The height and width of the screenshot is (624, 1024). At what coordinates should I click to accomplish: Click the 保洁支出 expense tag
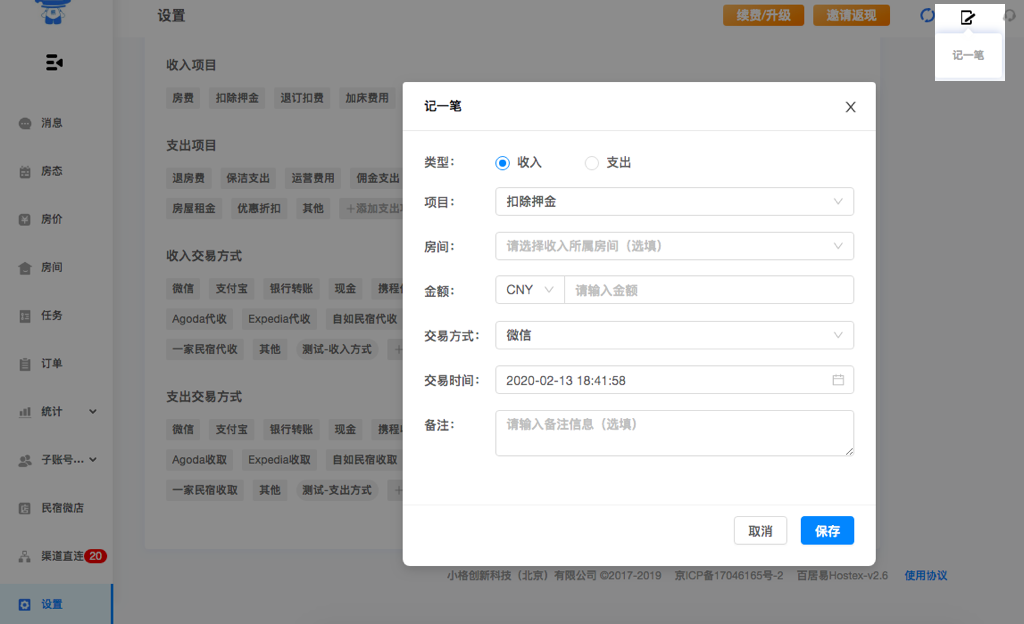pos(248,178)
